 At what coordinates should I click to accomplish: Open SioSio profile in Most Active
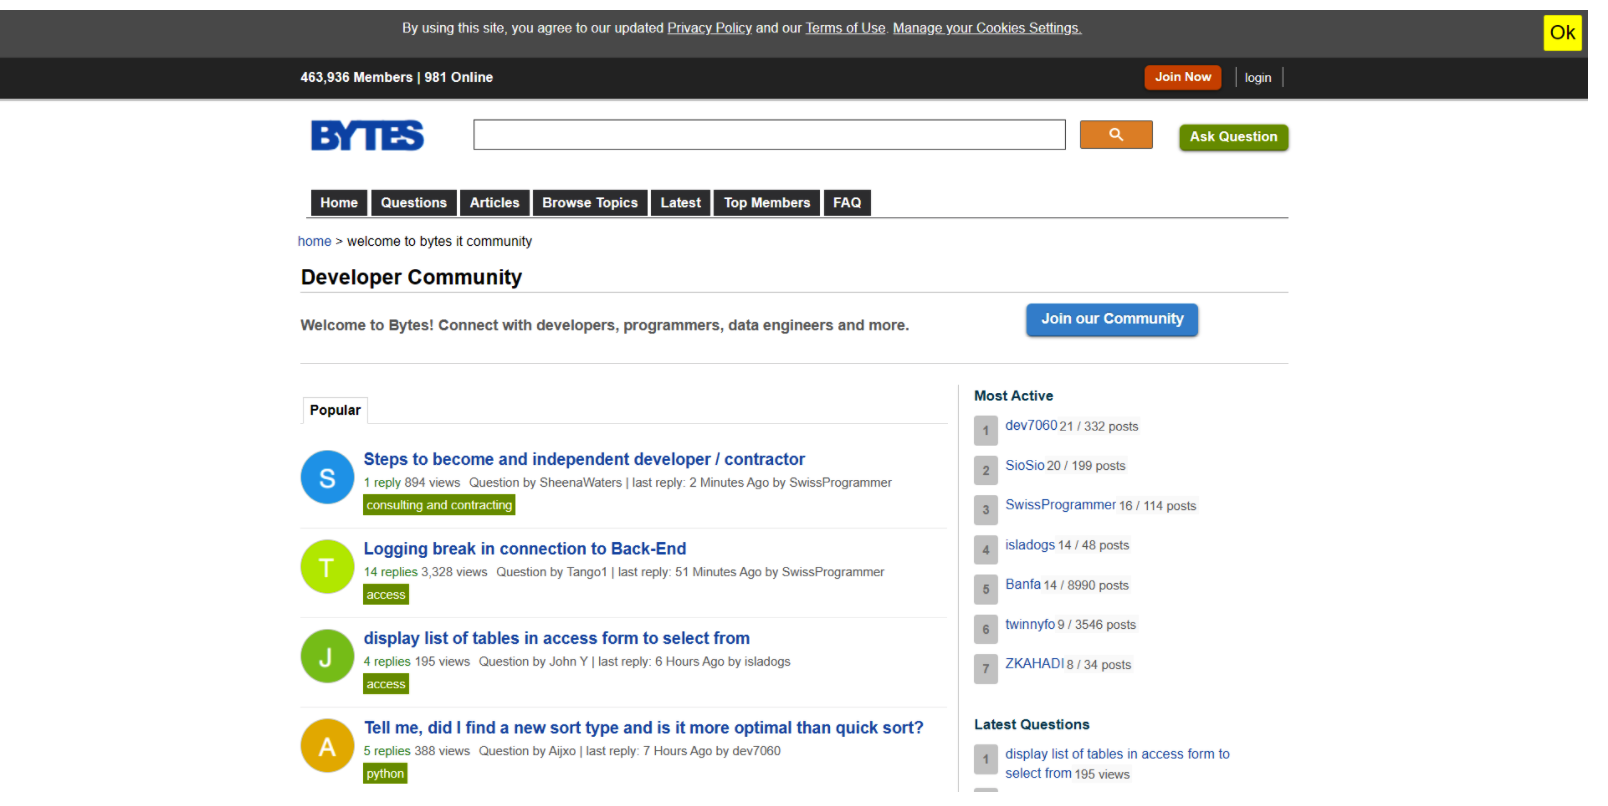tap(1025, 465)
